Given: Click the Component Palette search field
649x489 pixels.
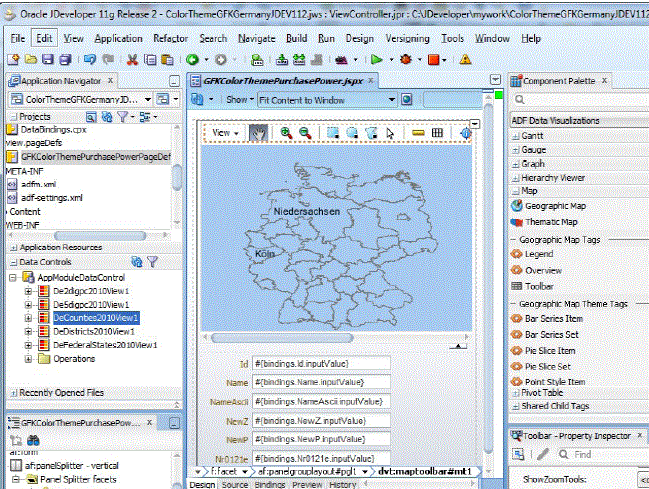Looking at the screenshot, I should (x=579, y=100).
